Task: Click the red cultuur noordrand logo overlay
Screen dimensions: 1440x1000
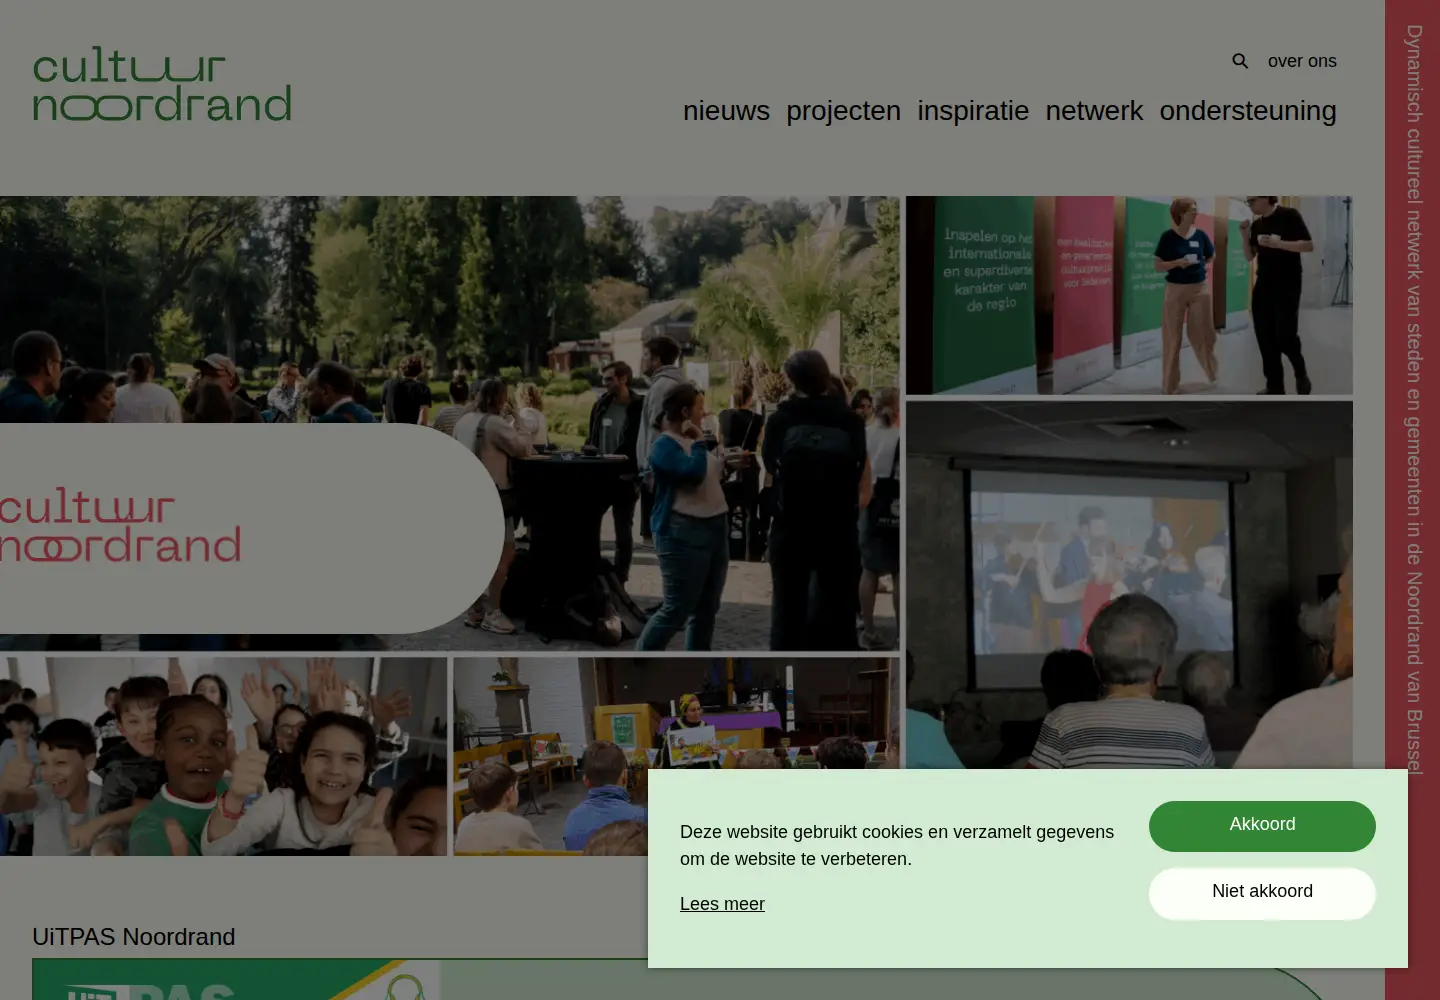Action: pos(120,525)
